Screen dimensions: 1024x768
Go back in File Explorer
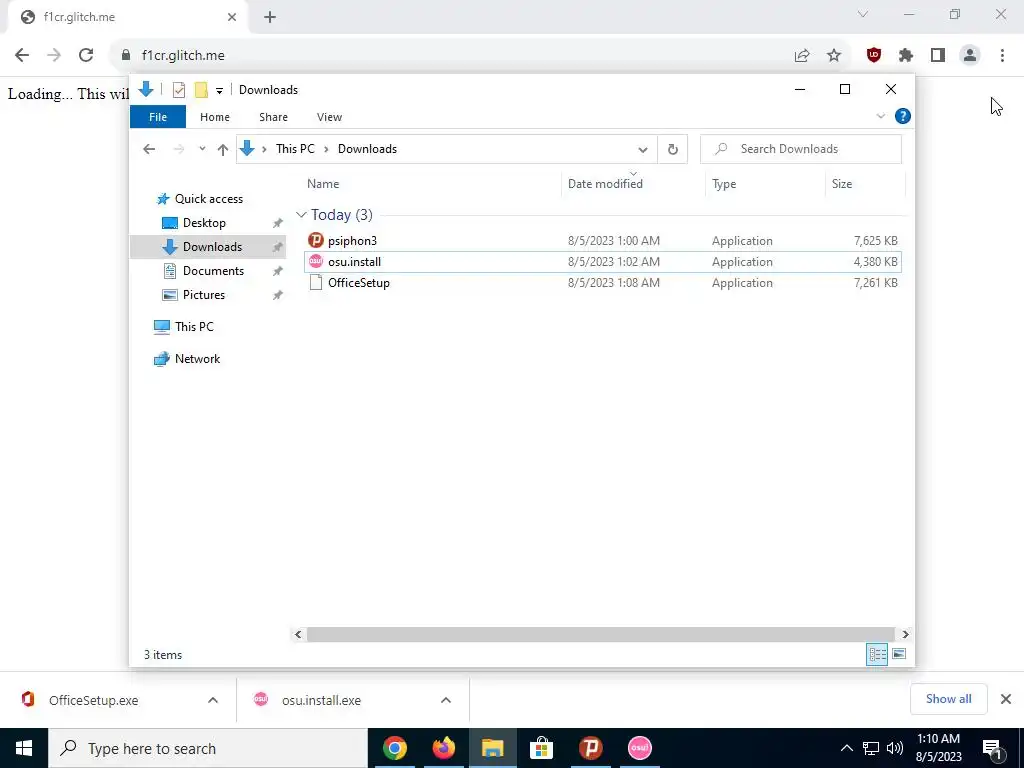click(x=149, y=150)
